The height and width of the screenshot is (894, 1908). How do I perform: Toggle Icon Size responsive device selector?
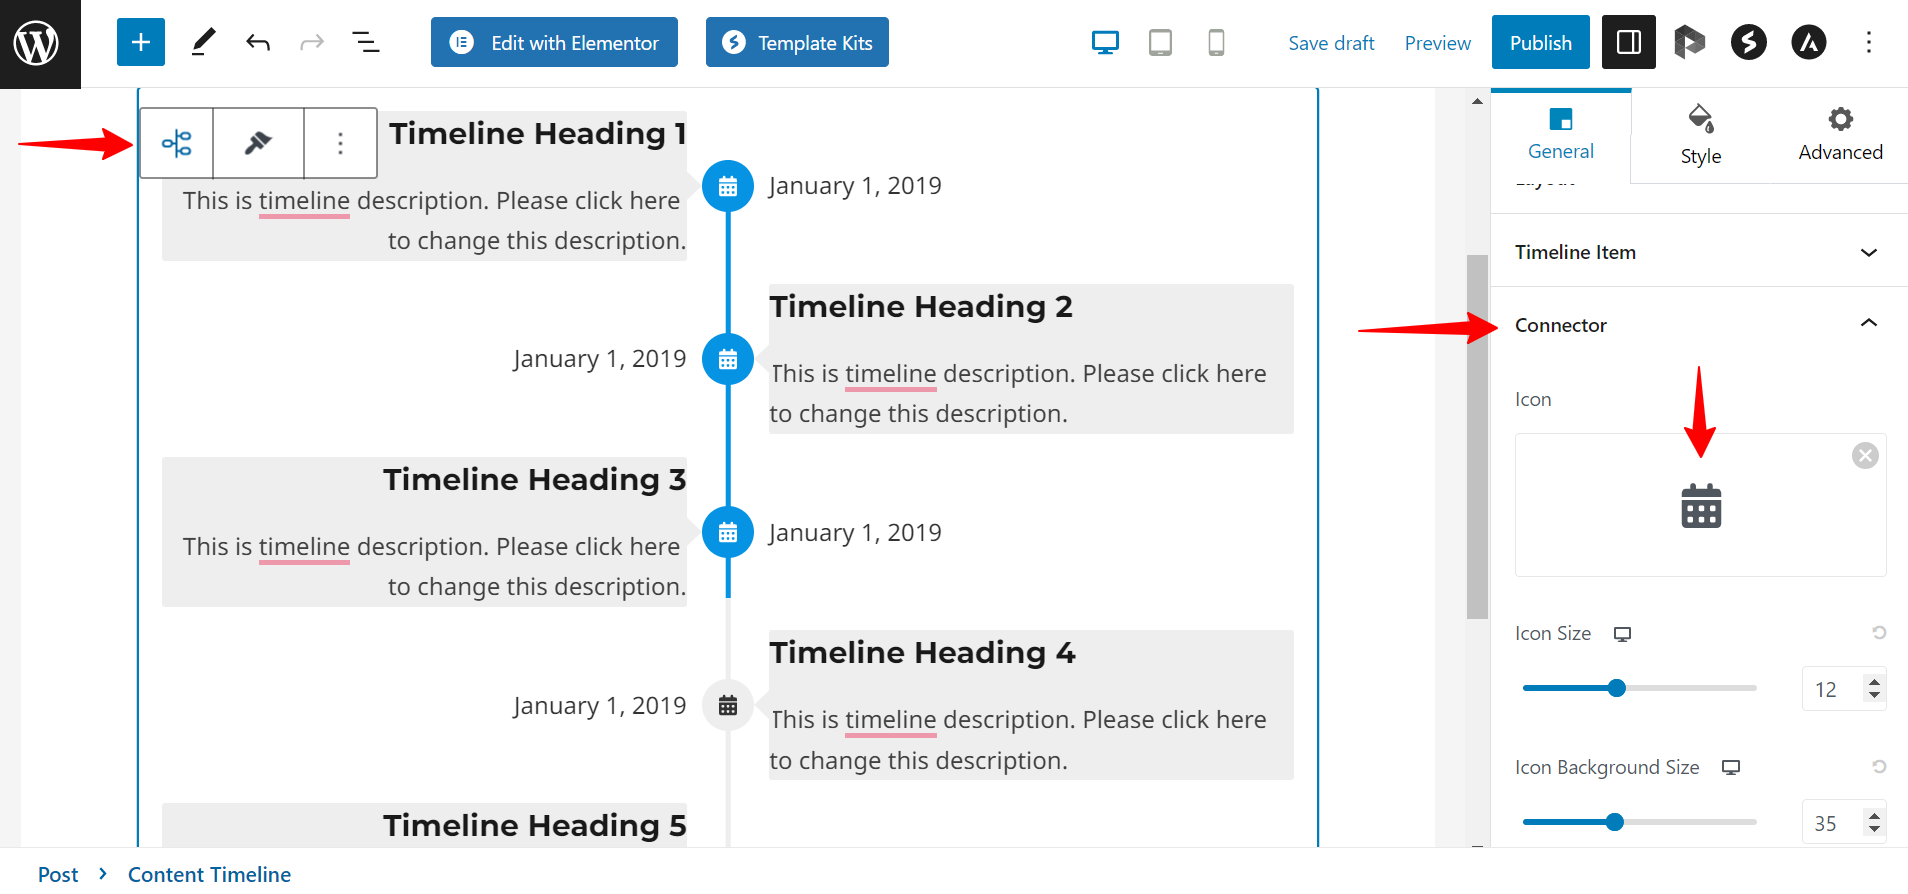(1622, 634)
